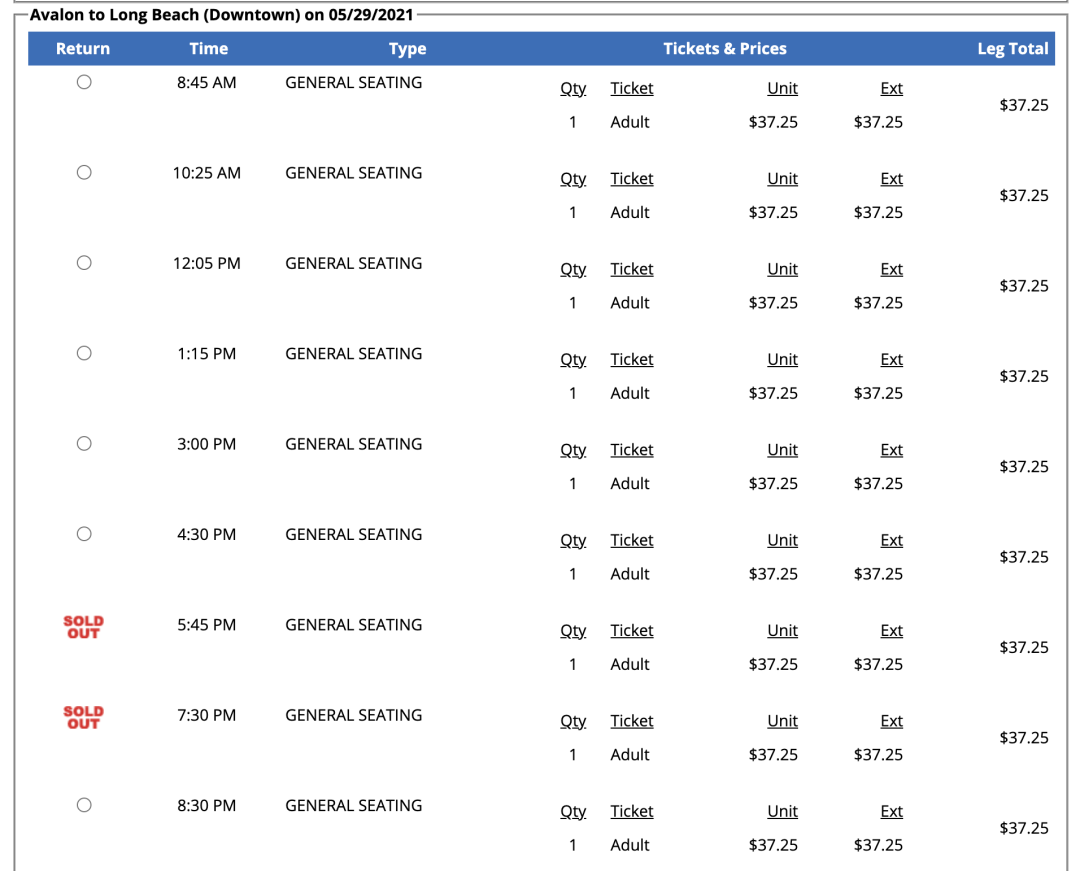Viewport: 1080px width, 871px height.
Task: Click the Ext price $37.25 for 7:30 PM
Action: coord(878,755)
